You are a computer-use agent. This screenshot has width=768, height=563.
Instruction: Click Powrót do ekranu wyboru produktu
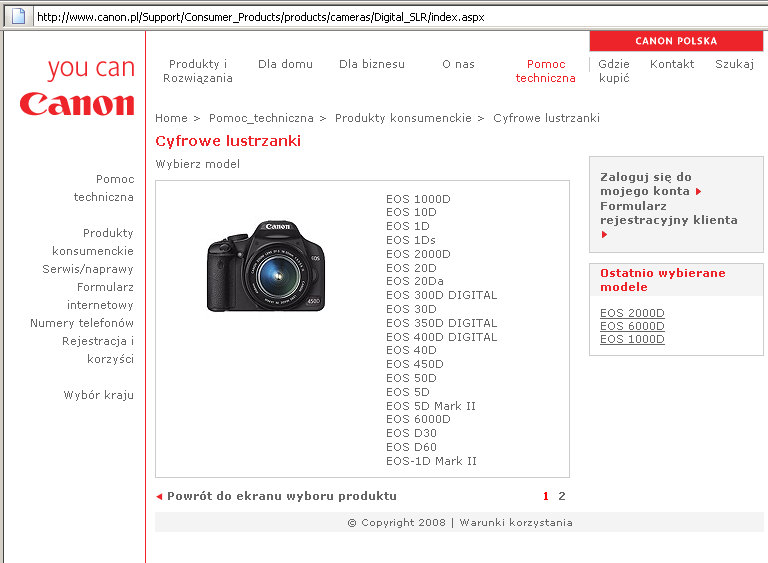(282, 496)
